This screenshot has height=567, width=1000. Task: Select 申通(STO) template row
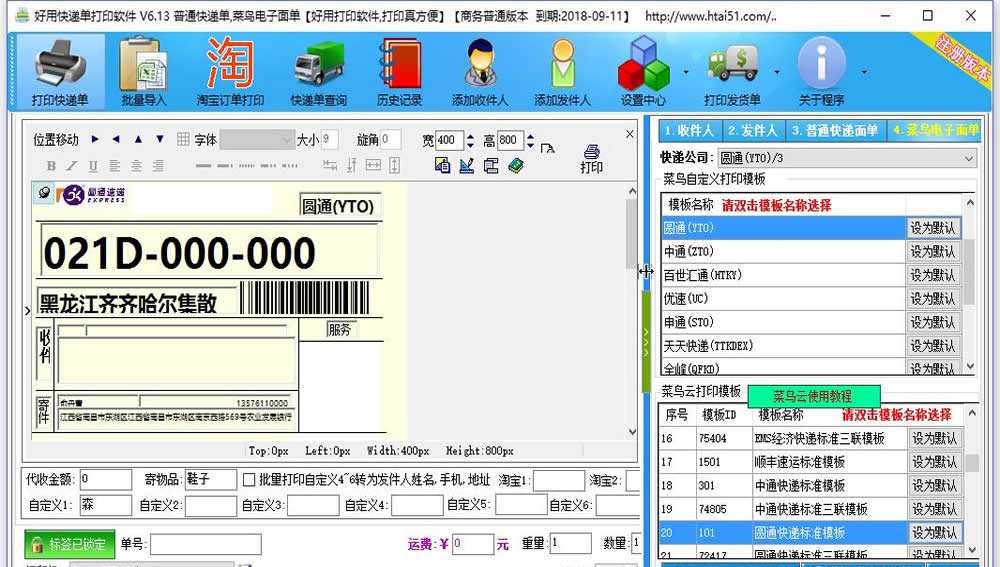pos(783,322)
